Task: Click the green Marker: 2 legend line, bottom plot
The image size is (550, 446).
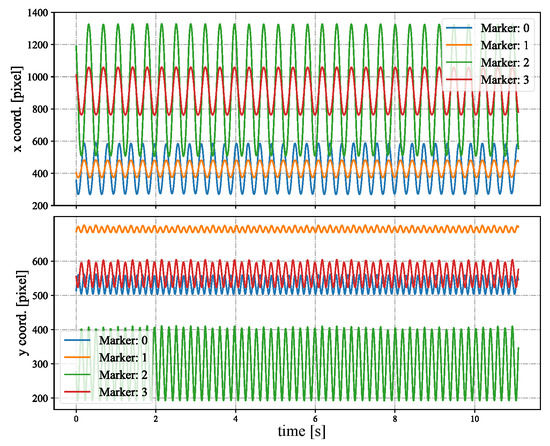Action: [78, 374]
